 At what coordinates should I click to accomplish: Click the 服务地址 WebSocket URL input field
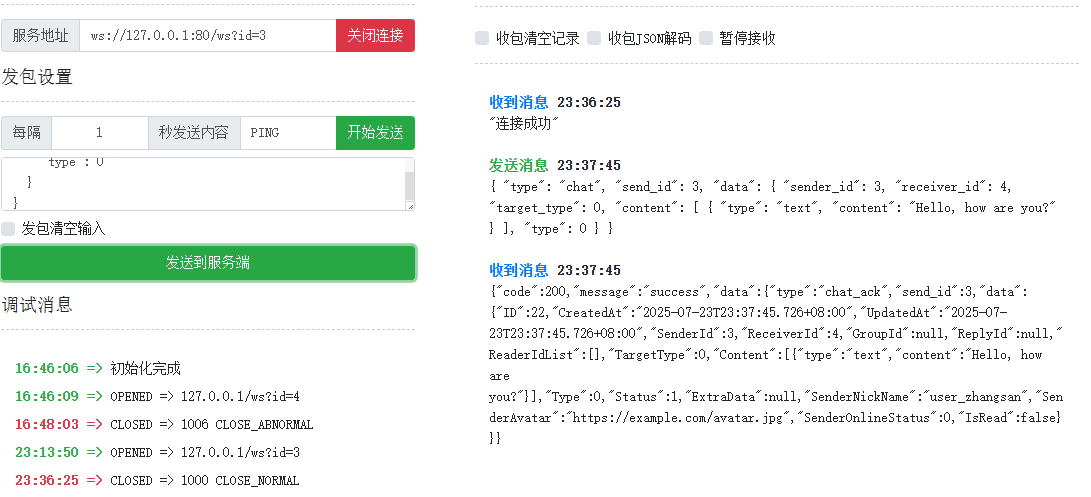(207, 36)
